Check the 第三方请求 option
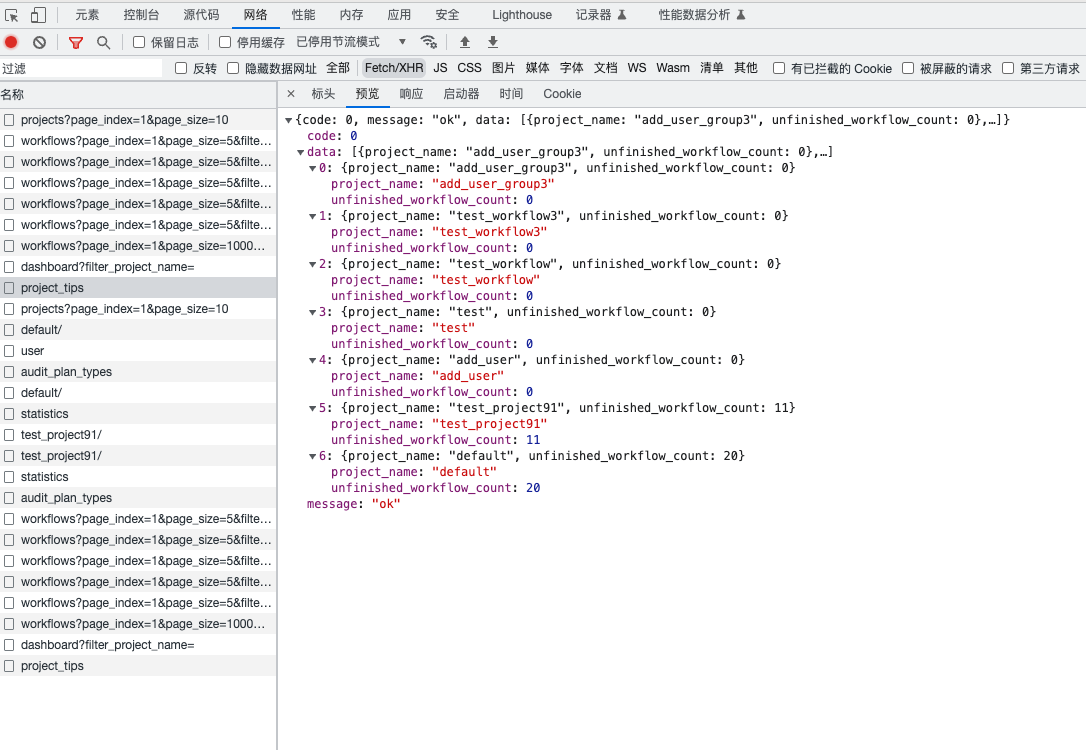This screenshot has height=750, width=1086. coord(1008,68)
